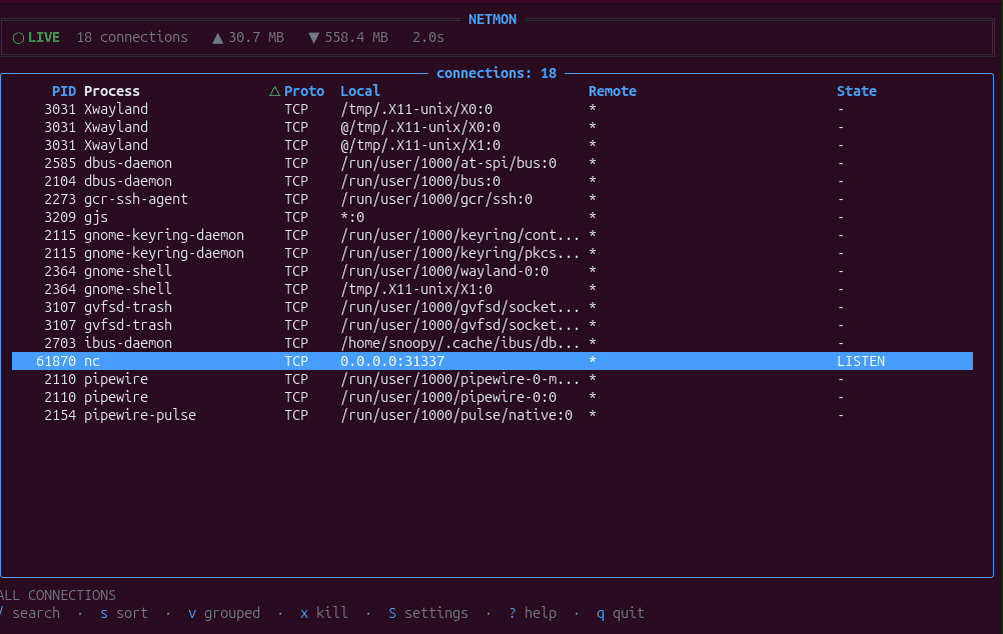Click the upload arrow showing 30.7 MB
This screenshot has width=1003, height=634.
coord(217,38)
